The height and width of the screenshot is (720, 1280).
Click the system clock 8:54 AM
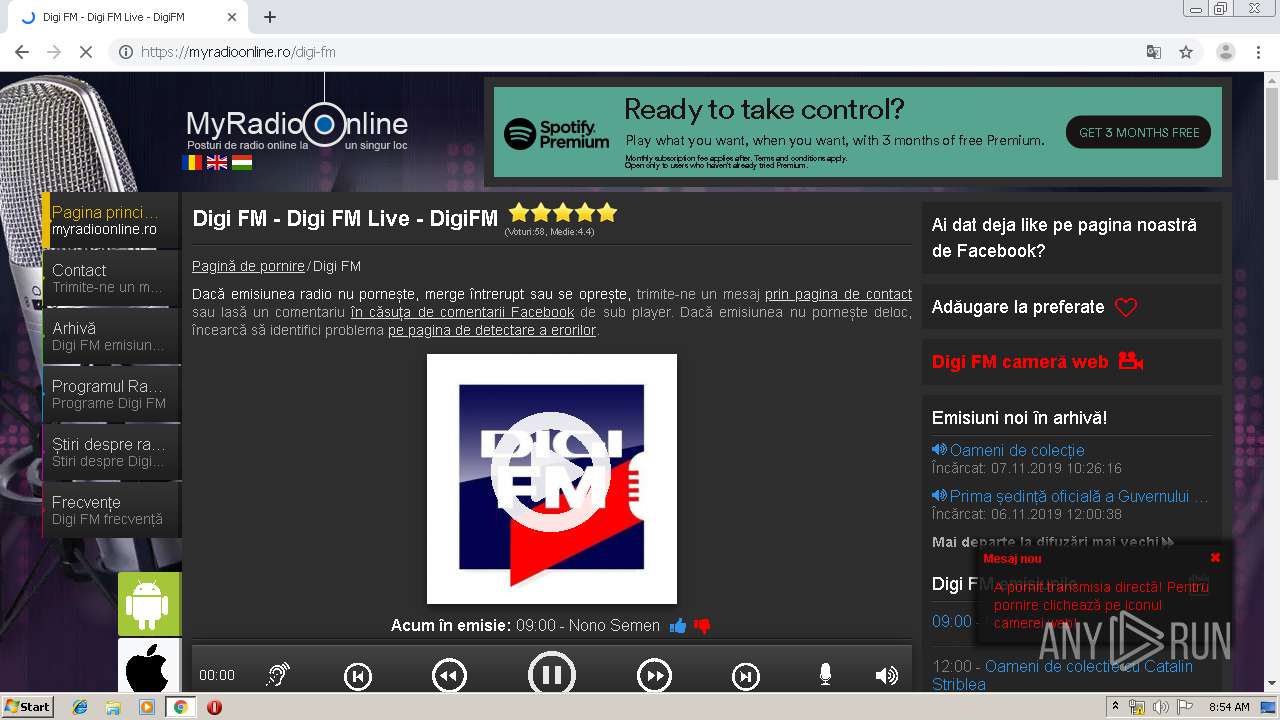(x=1229, y=707)
